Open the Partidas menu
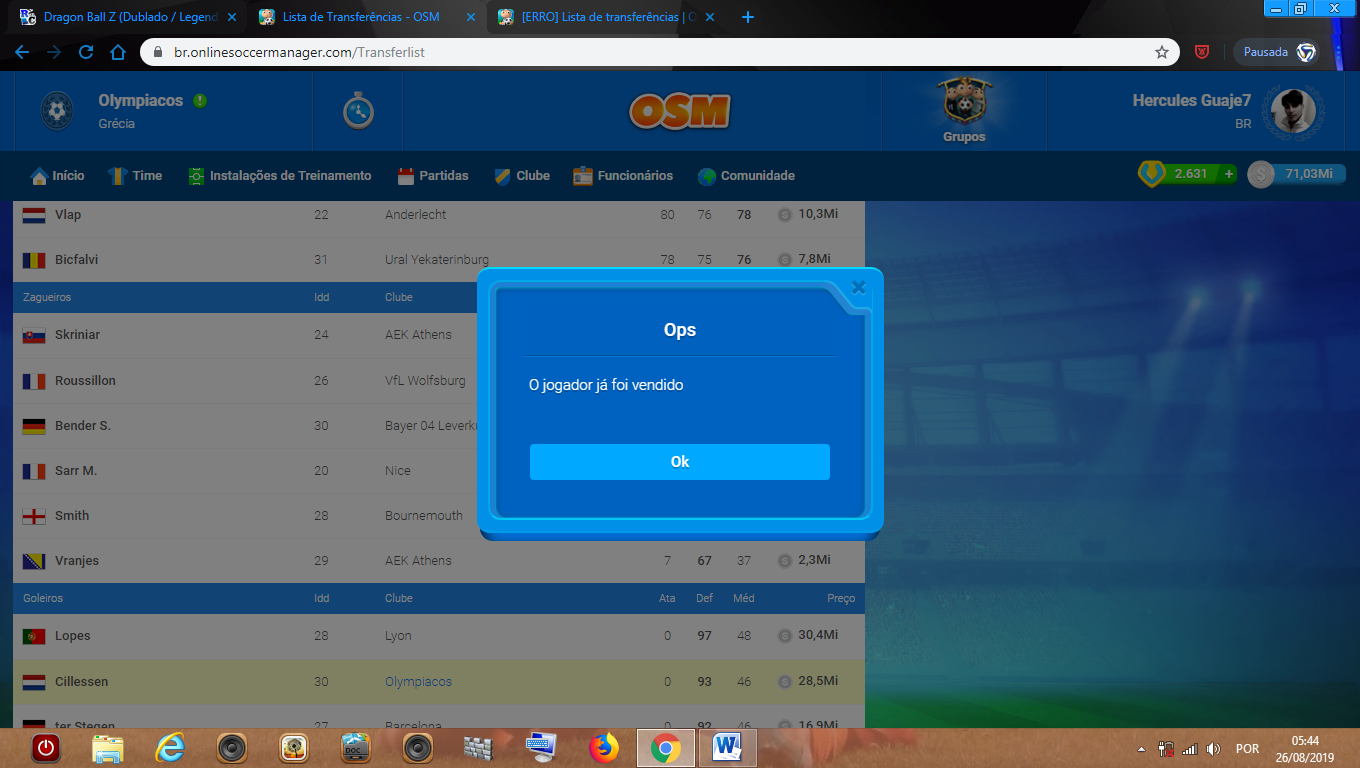Screen dimensions: 1360x768 [433, 176]
